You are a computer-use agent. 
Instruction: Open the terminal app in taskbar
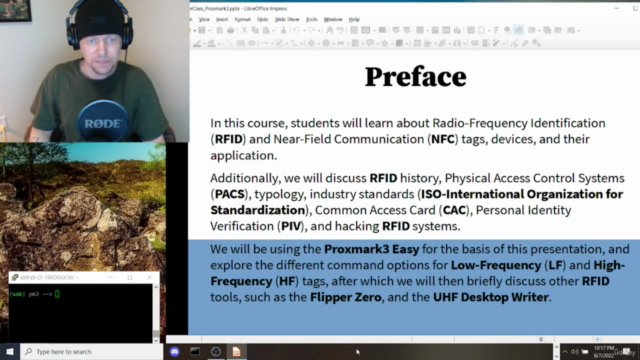click(x=195, y=351)
